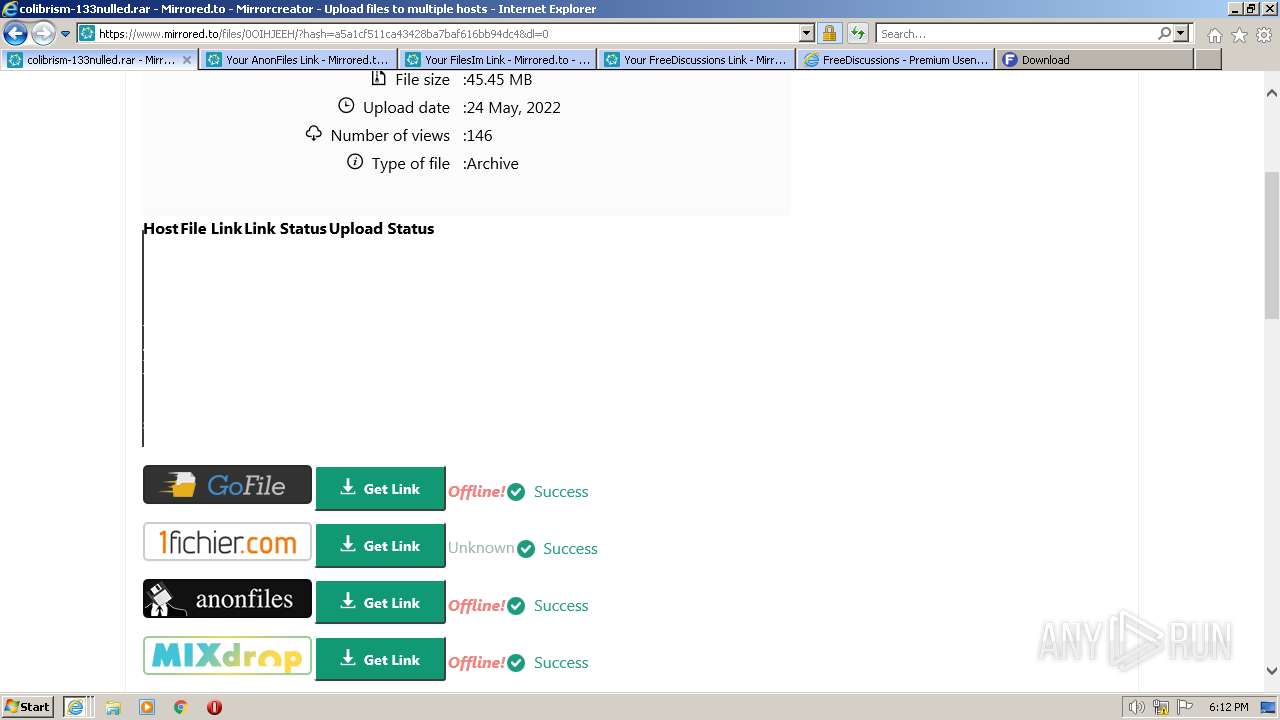The height and width of the screenshot is (720, 1280).
Task: Click the security lock icon
Action: (x=829, y=33)
